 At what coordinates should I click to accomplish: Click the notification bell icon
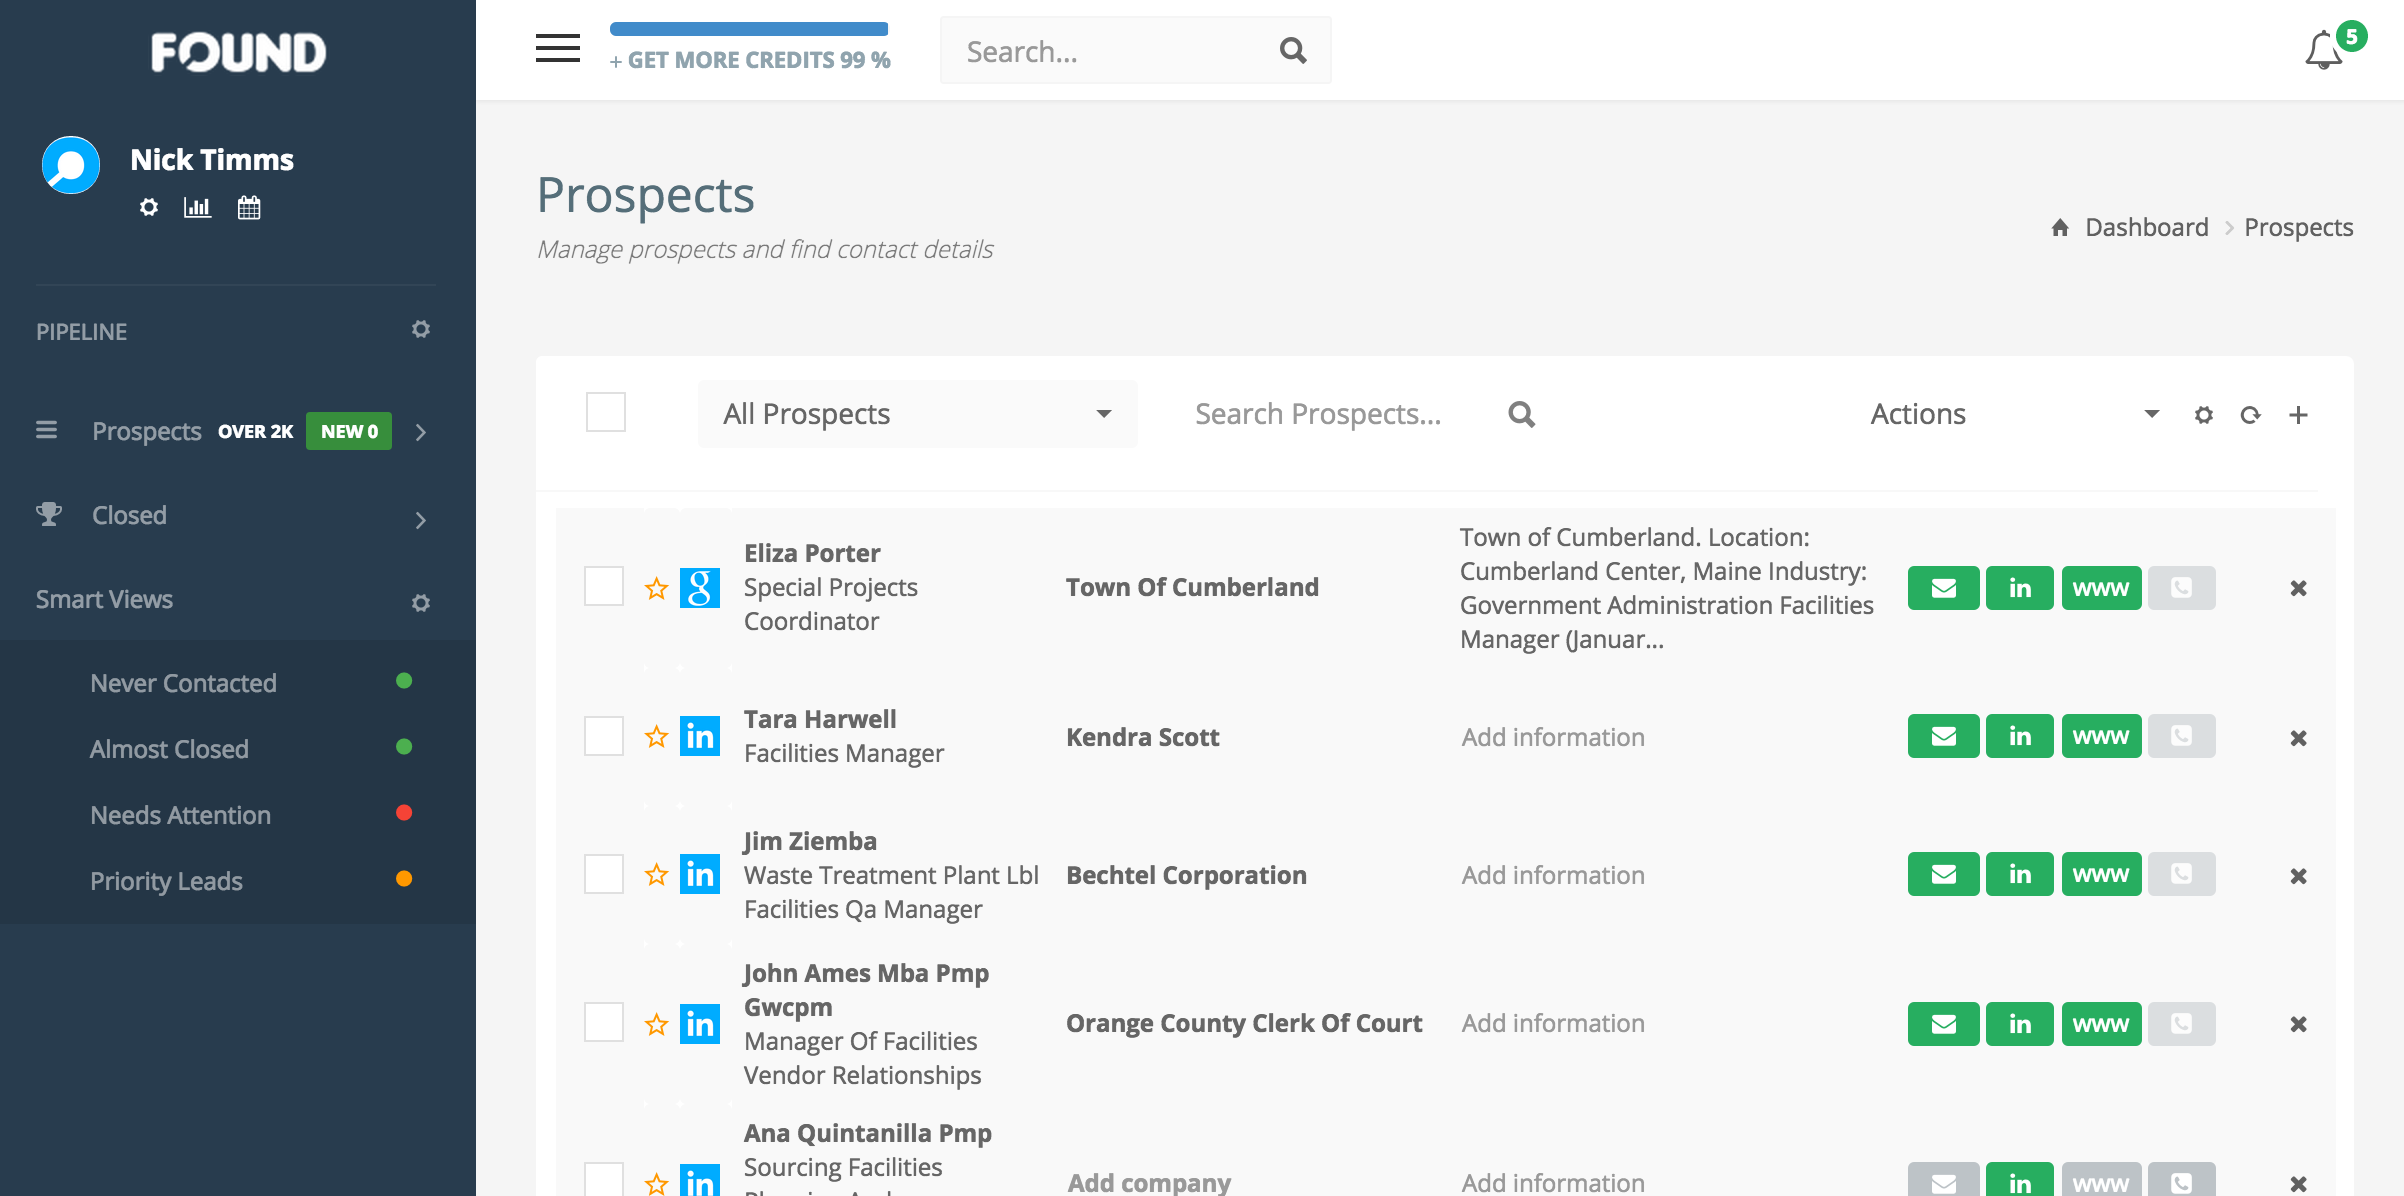click(x=2324, y=50)
